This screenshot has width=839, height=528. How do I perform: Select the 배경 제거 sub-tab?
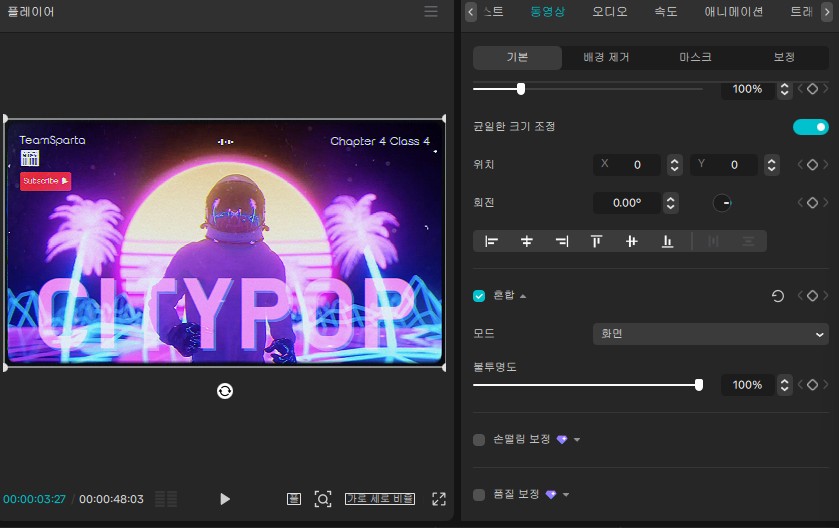click(x=606, y=57)
